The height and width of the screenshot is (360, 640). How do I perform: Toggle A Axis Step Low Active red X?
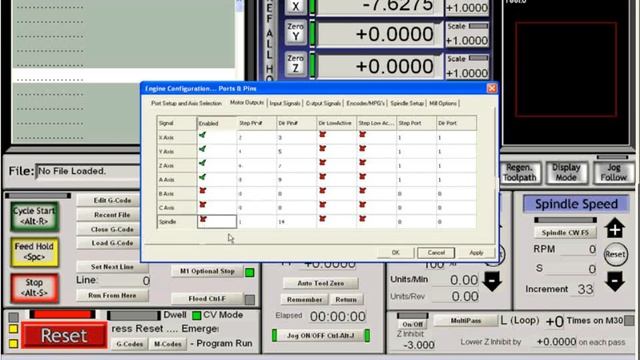coord(362,177)
